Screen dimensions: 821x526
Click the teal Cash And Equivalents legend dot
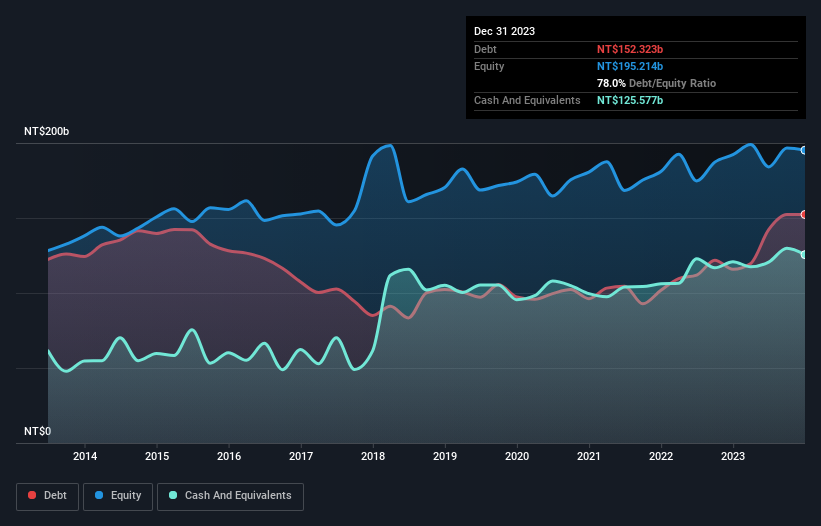point(173,495)
